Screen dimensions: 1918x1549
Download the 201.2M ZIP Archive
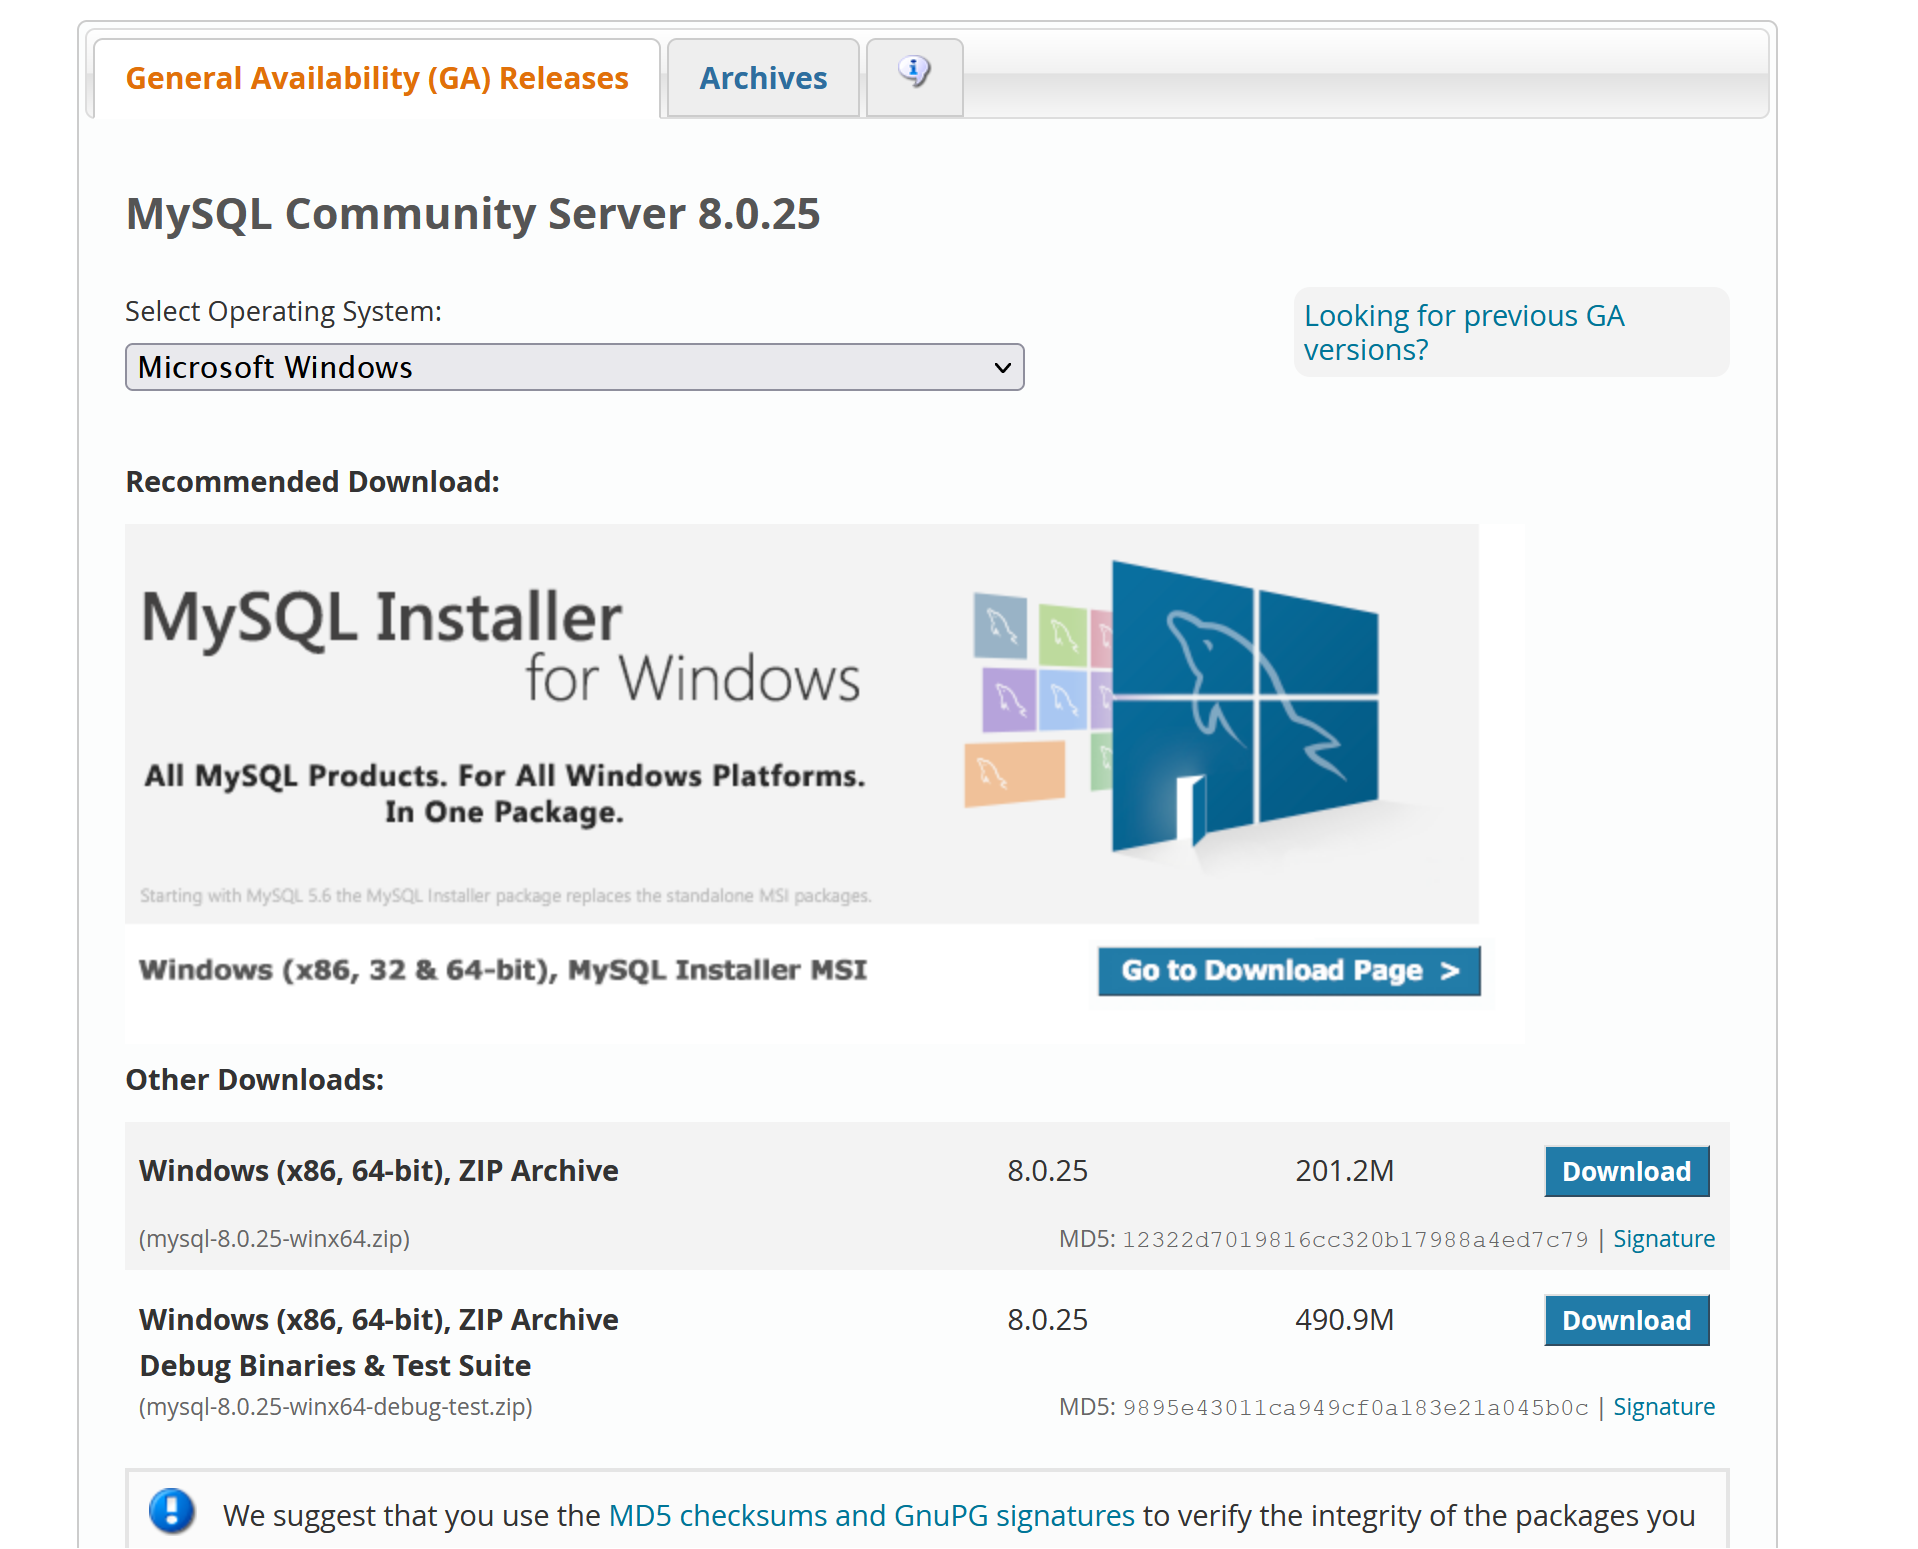pyautogui.click(x=1626, y=1171)
